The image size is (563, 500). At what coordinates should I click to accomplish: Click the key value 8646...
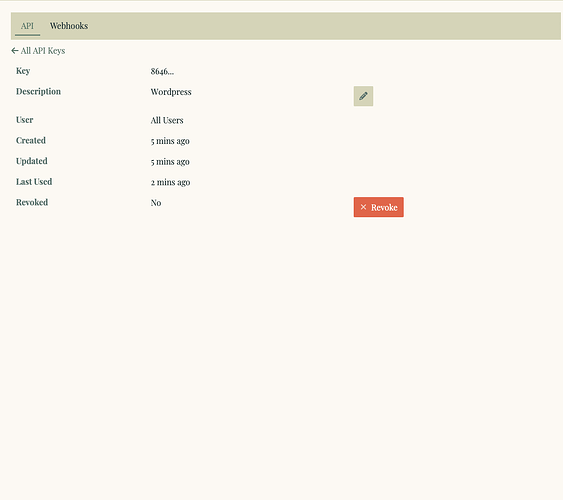[x=162, y=71]
